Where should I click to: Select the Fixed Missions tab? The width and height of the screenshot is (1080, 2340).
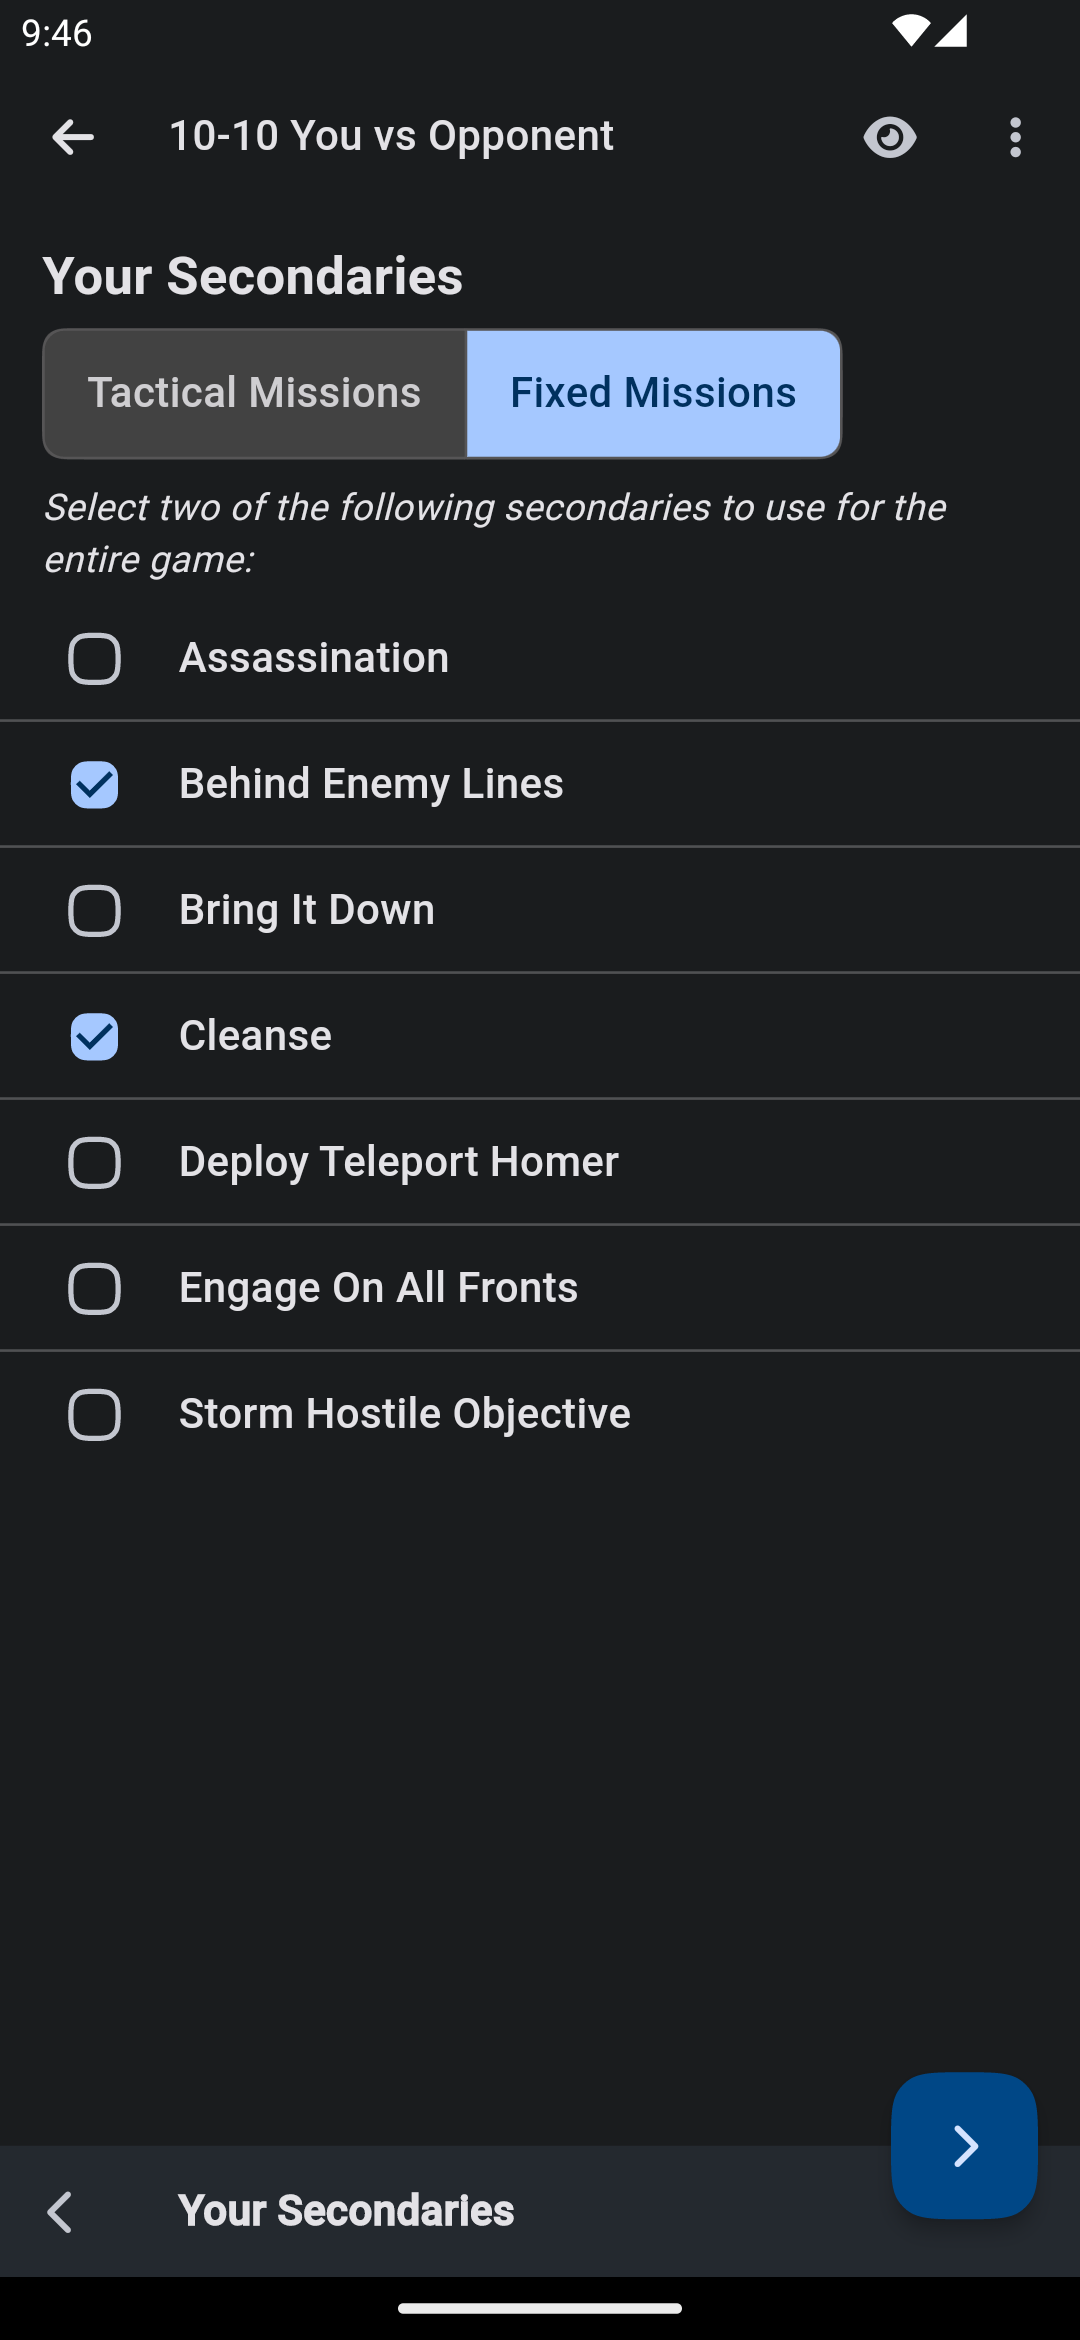(653, 393)
